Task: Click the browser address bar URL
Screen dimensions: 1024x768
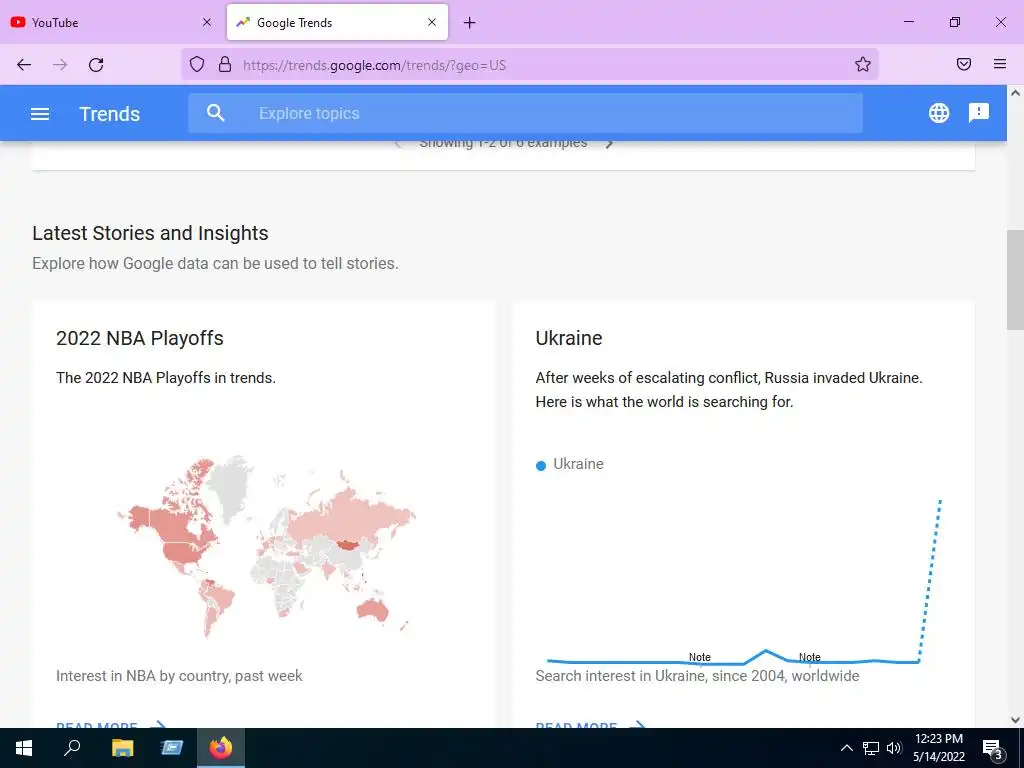Action: pos(374,65)
